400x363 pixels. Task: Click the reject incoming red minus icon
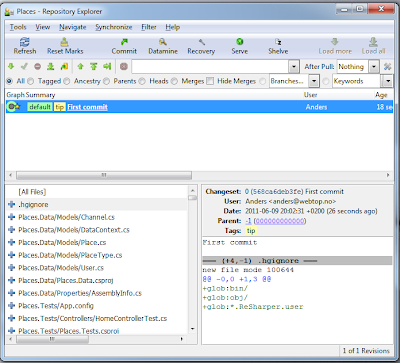(x=37, y=66)
